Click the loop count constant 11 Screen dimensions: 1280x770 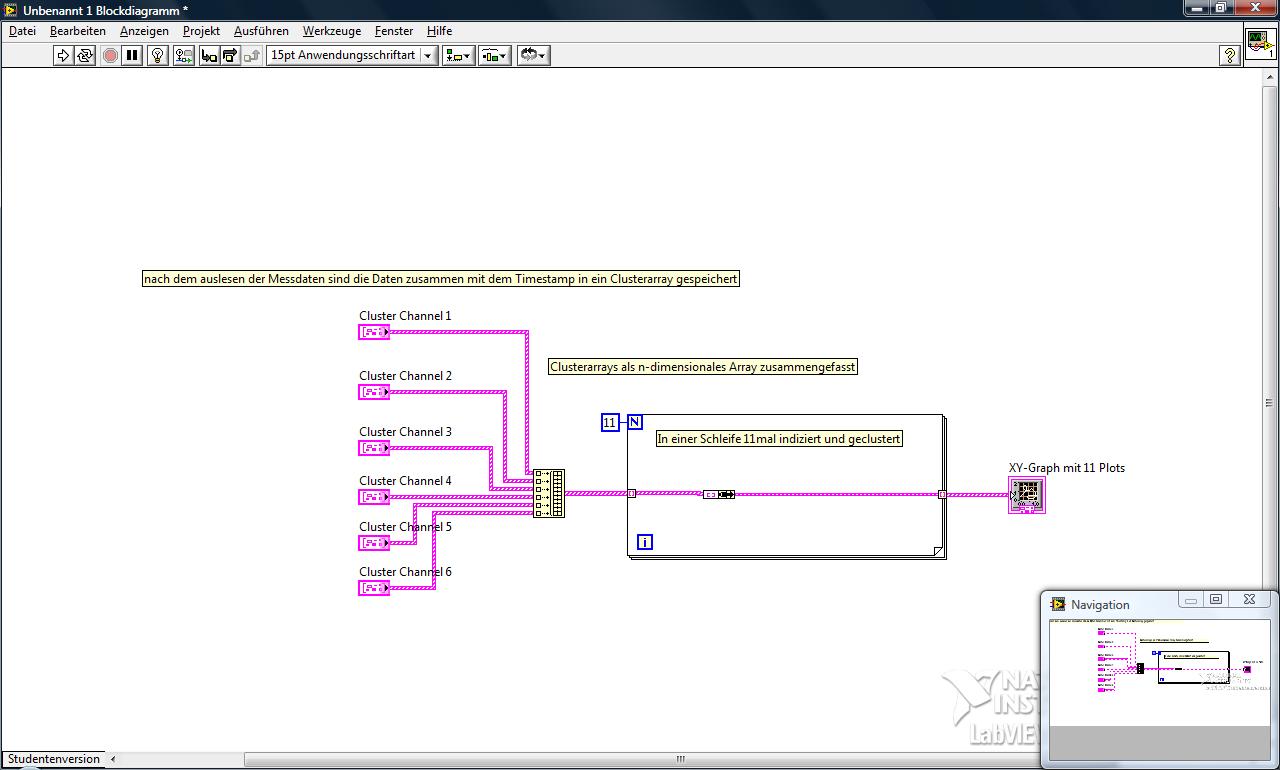click(x=609, y=422)
